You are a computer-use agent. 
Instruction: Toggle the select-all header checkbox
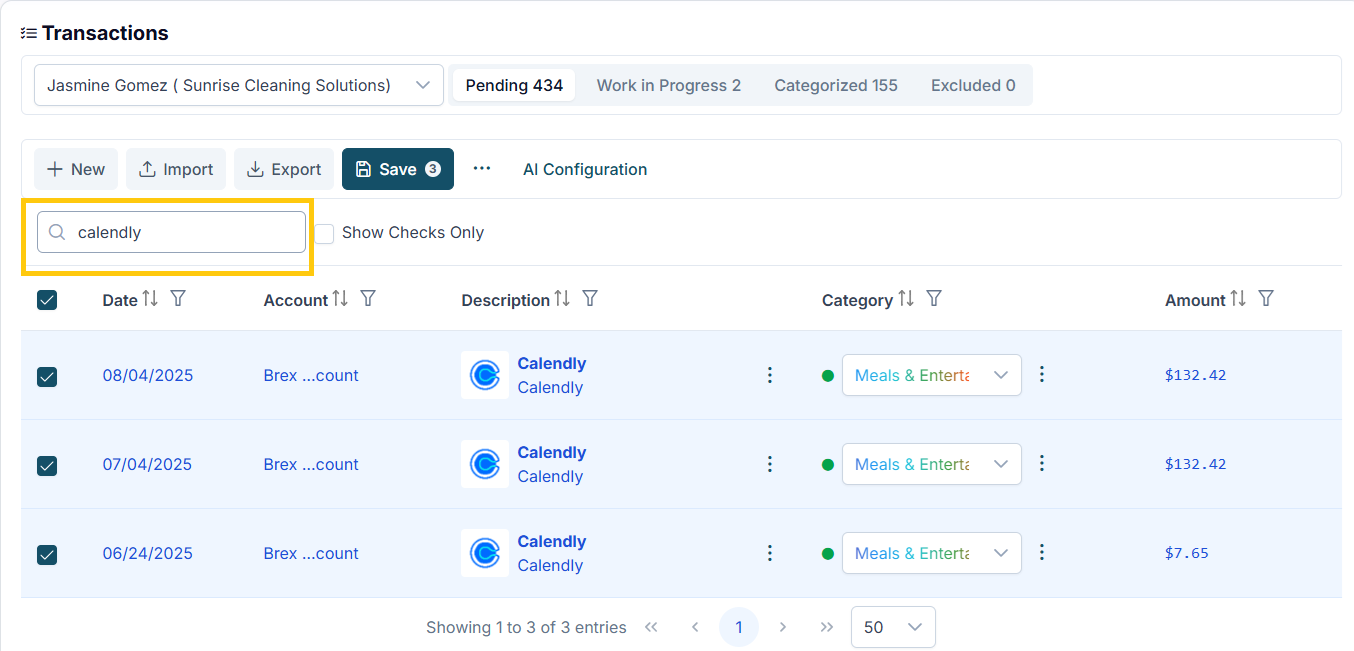47,299
